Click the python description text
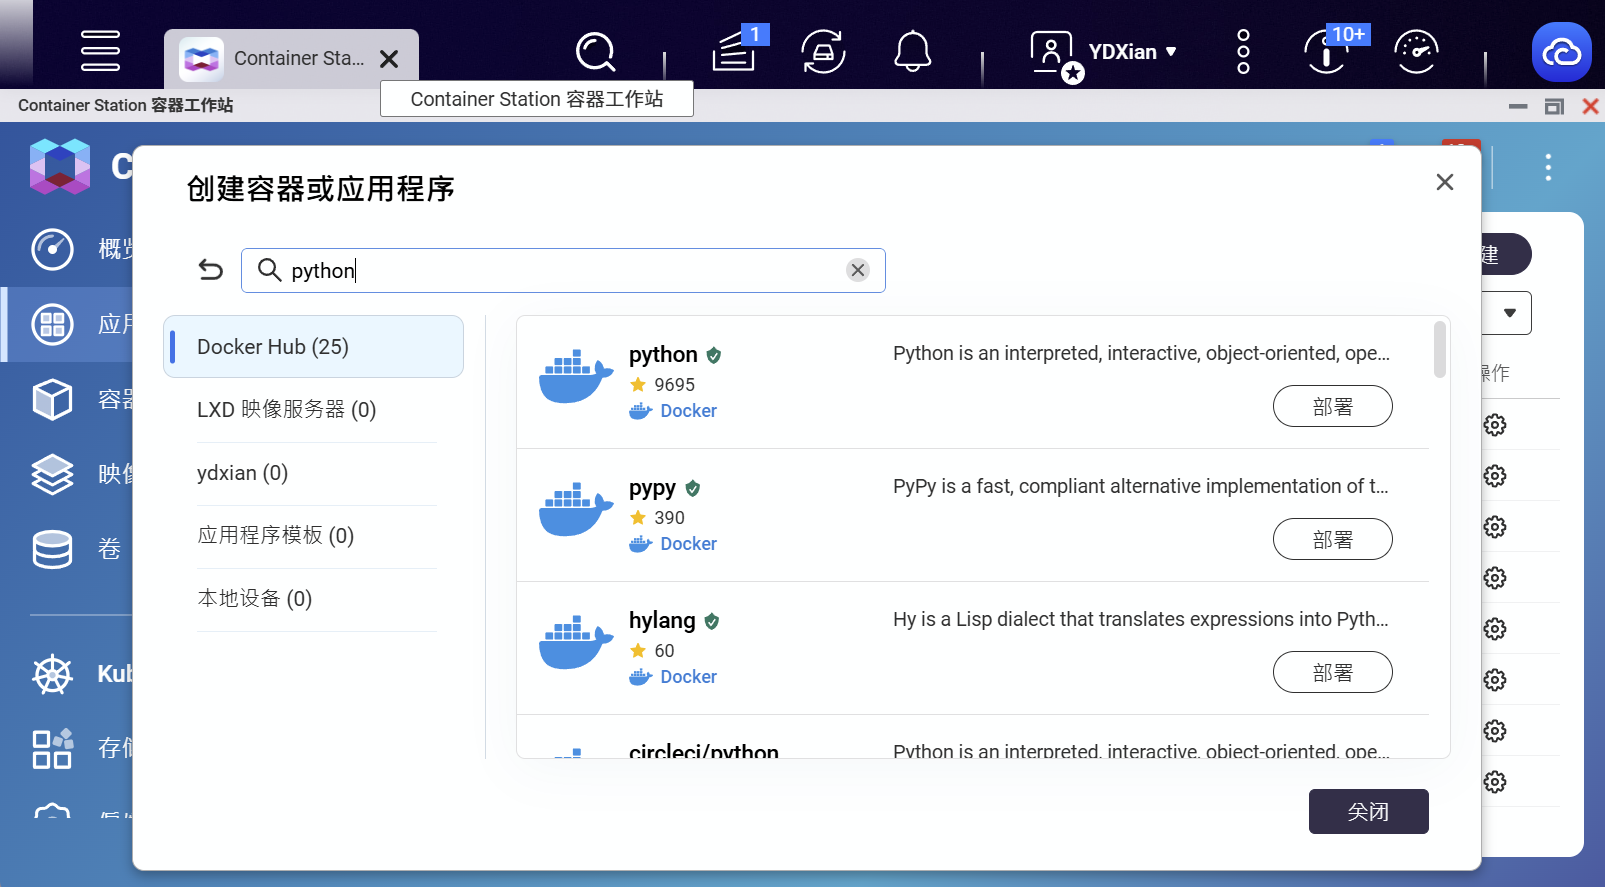 (1141, 353)
